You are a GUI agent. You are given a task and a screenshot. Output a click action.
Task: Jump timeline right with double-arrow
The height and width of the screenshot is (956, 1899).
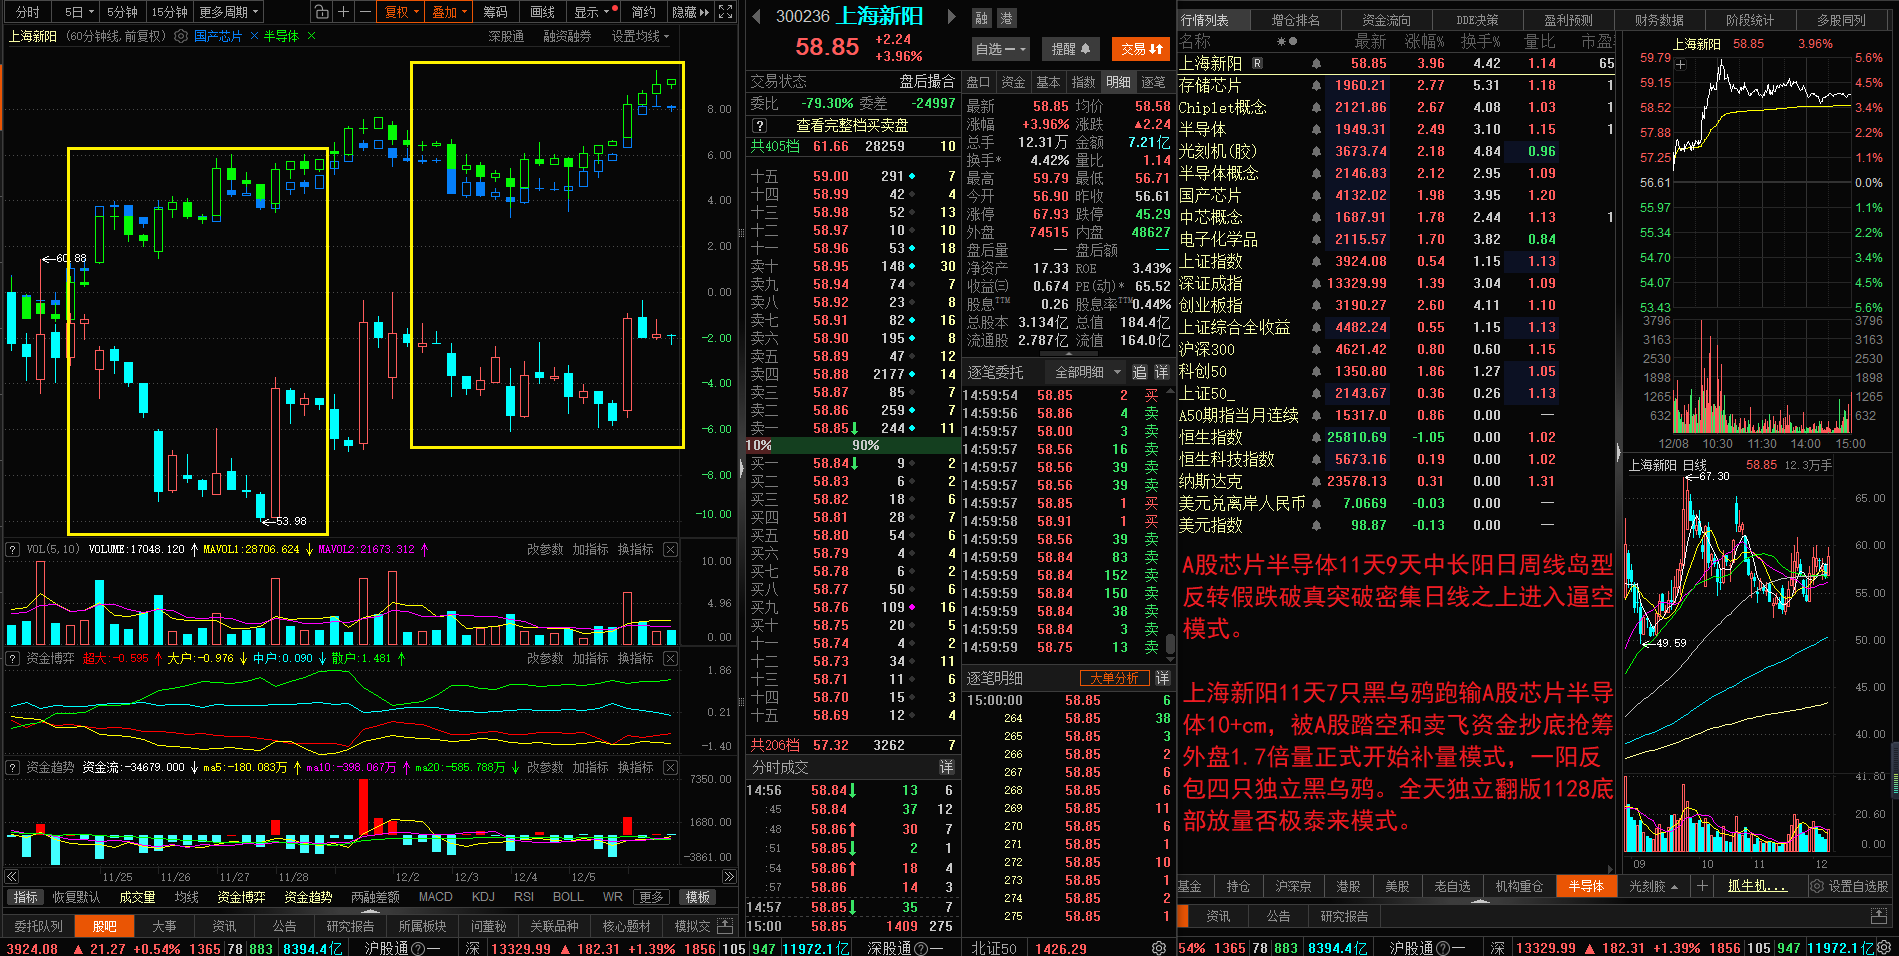coord(729,877)
